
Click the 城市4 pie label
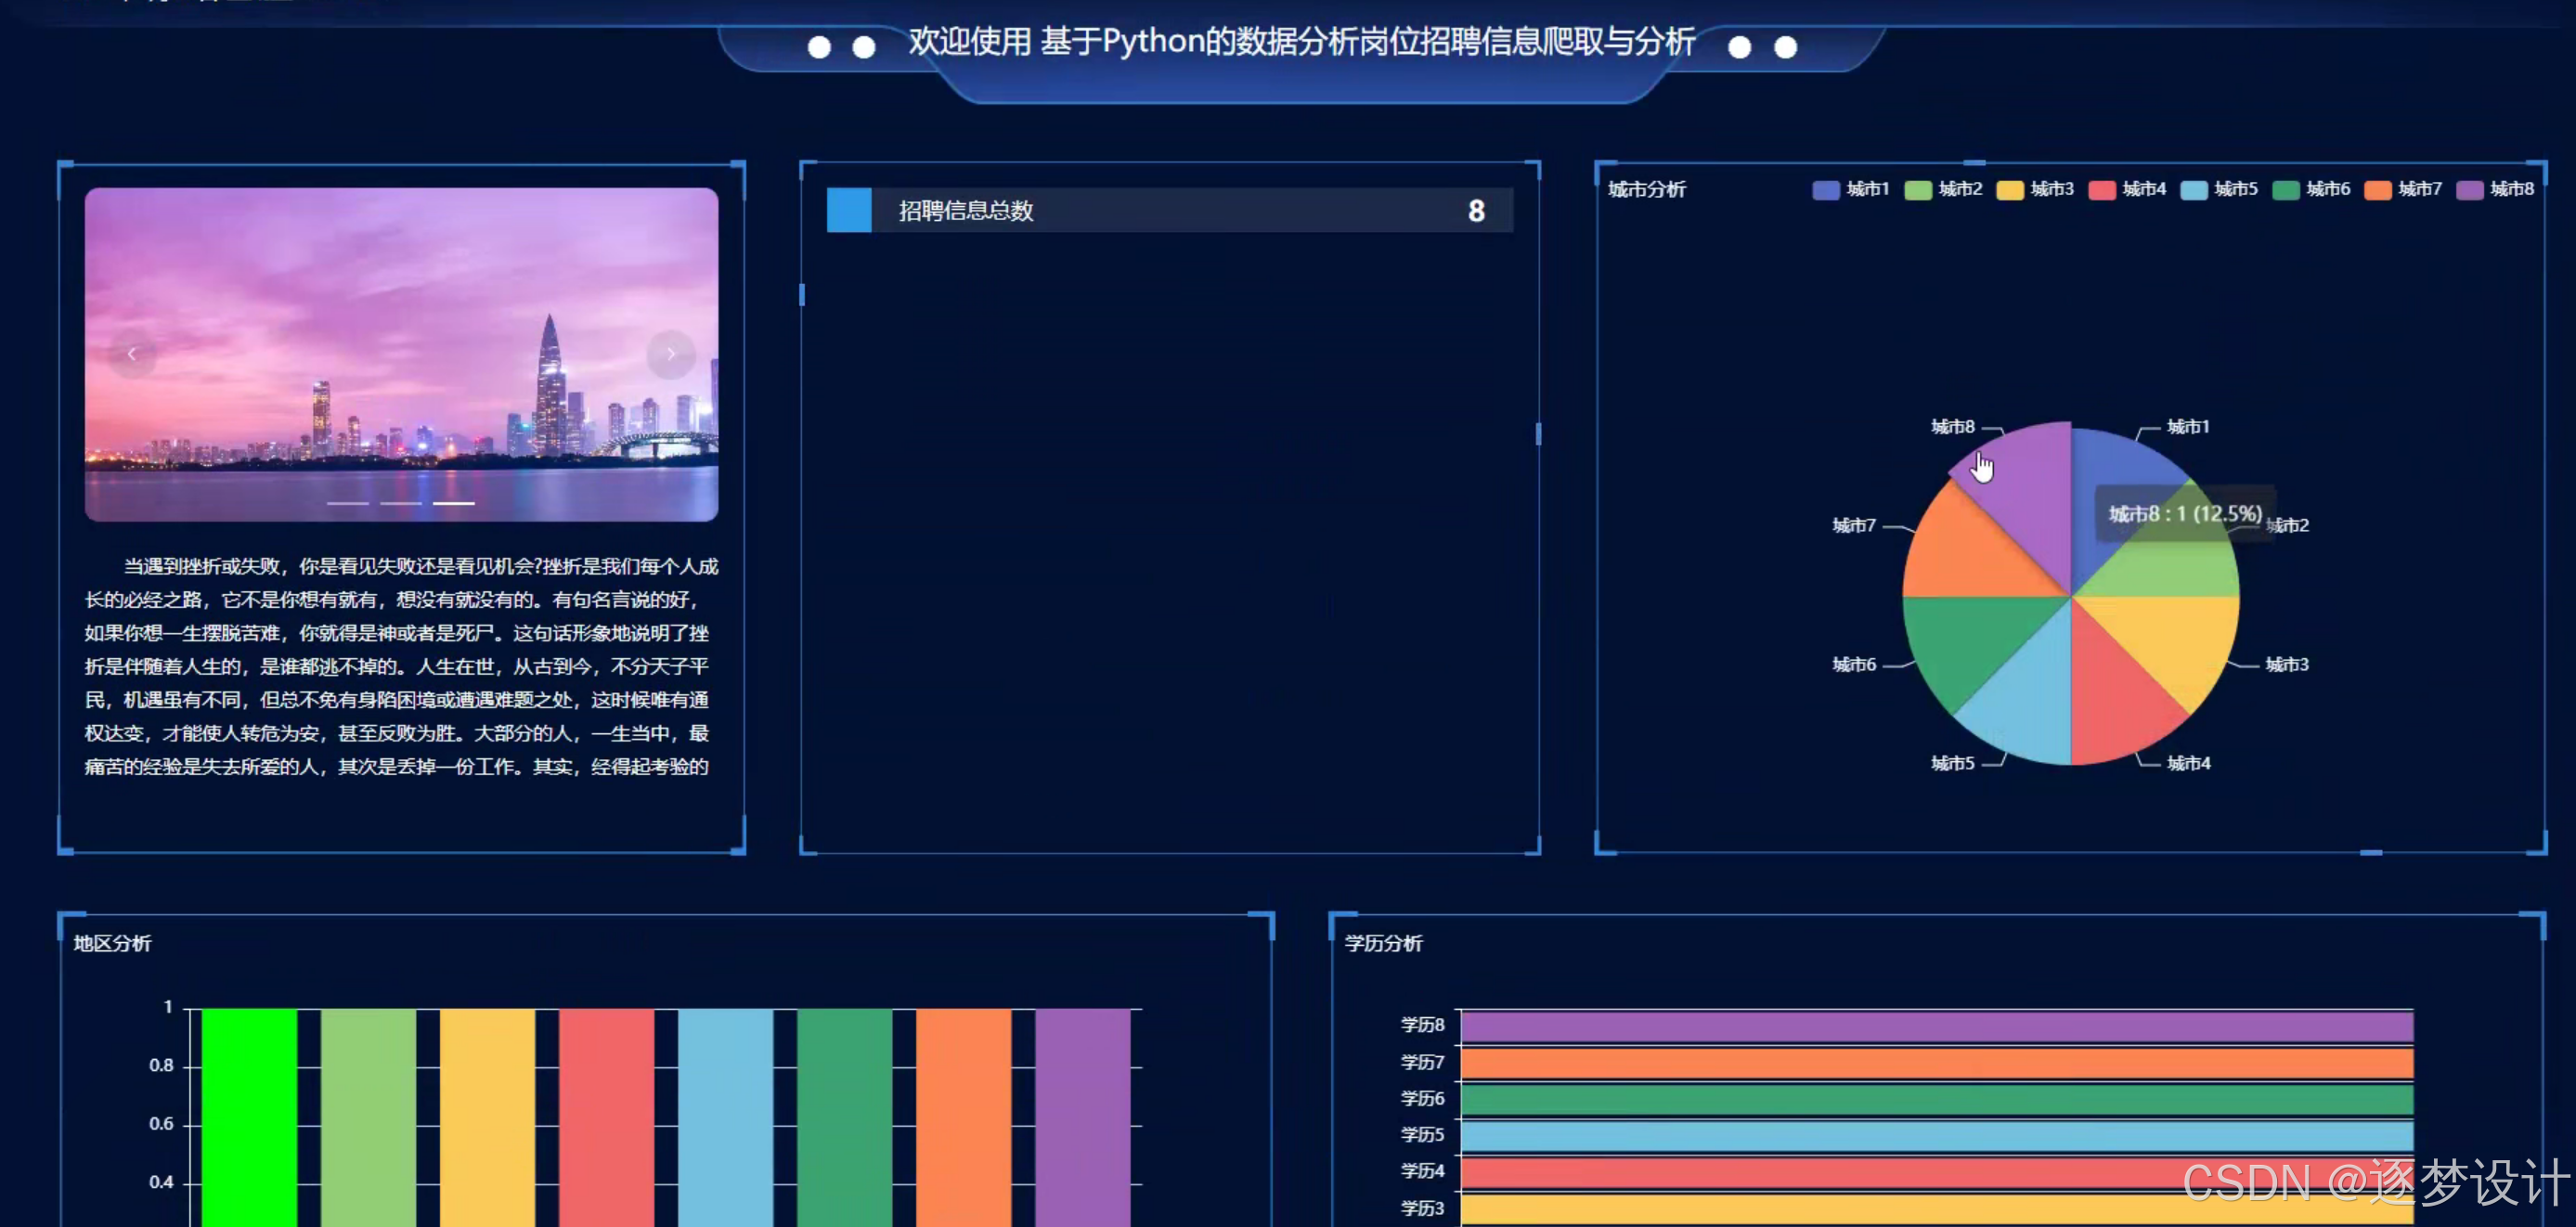[2188, 764]
